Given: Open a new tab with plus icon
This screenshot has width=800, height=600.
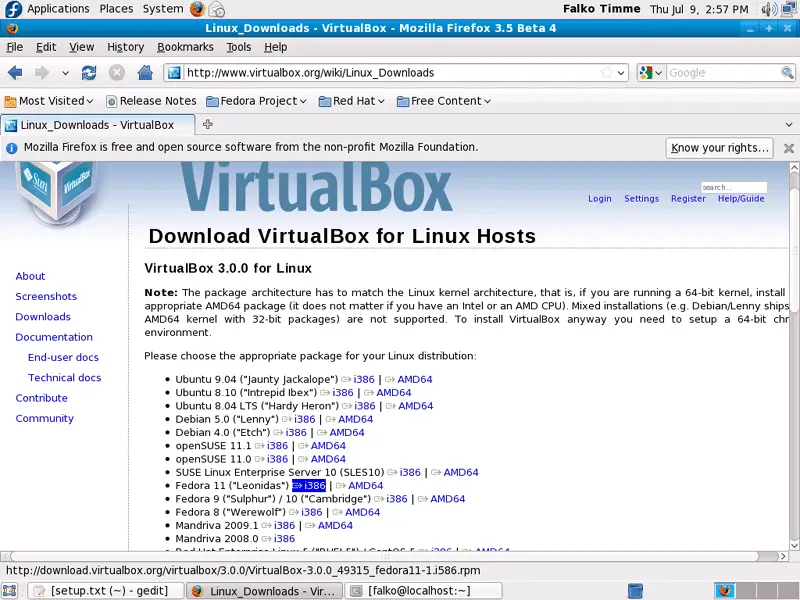Looking at the screenshot, I should coord(208,124).
